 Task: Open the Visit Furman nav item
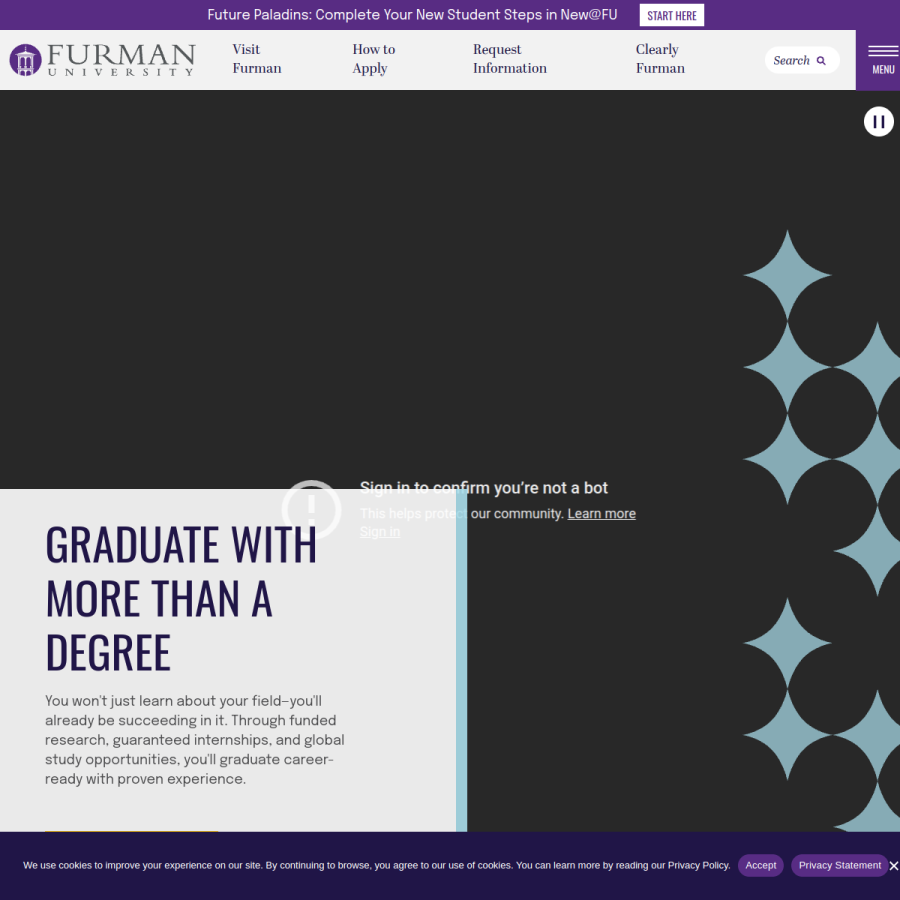click(257, 59)
